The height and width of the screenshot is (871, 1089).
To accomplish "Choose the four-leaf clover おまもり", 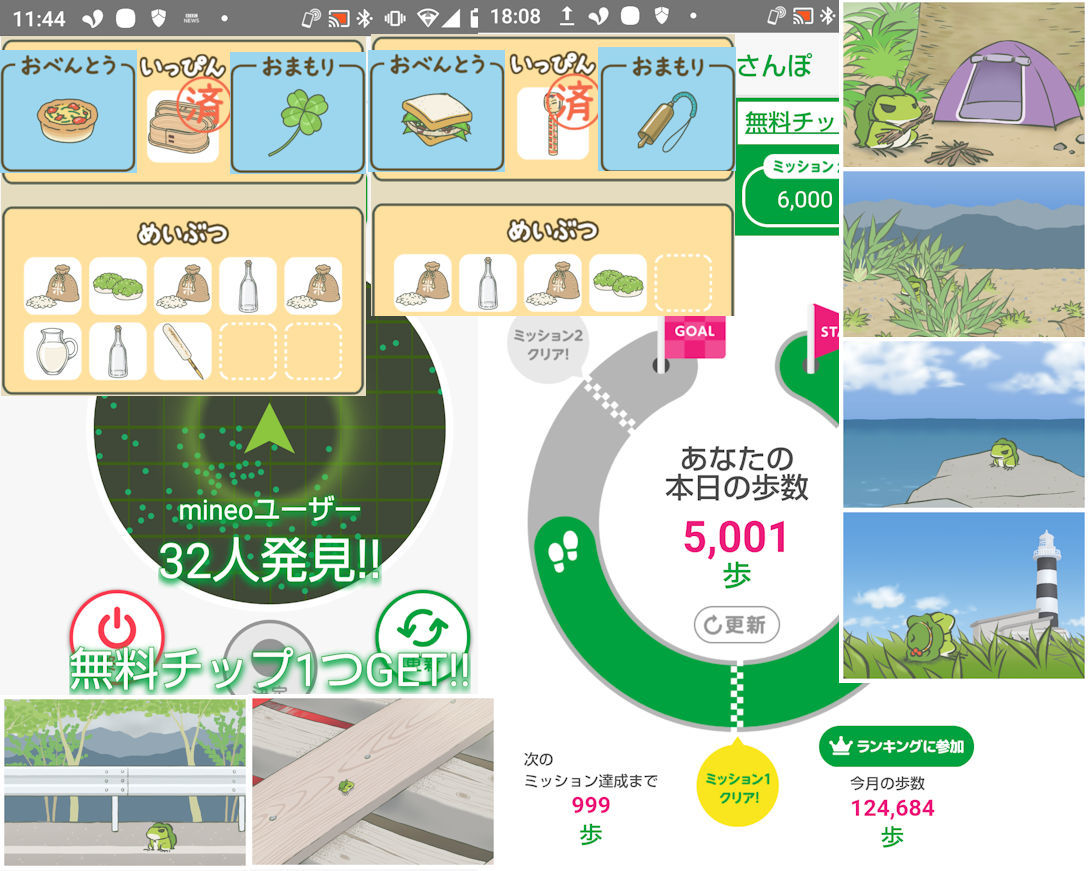I will [x=297, y=124].
